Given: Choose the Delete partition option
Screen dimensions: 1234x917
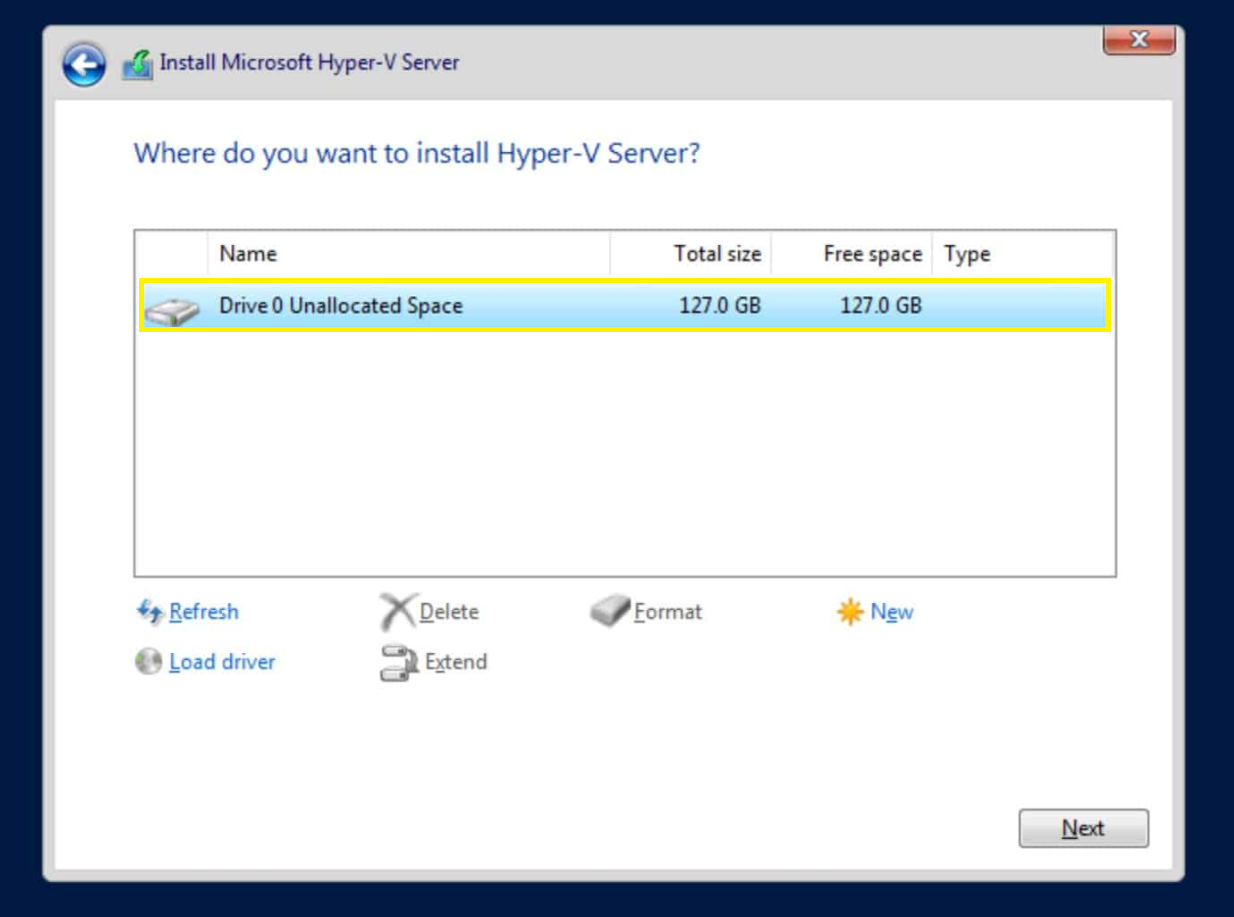Looking at the screenshot, I should [449, 611].
